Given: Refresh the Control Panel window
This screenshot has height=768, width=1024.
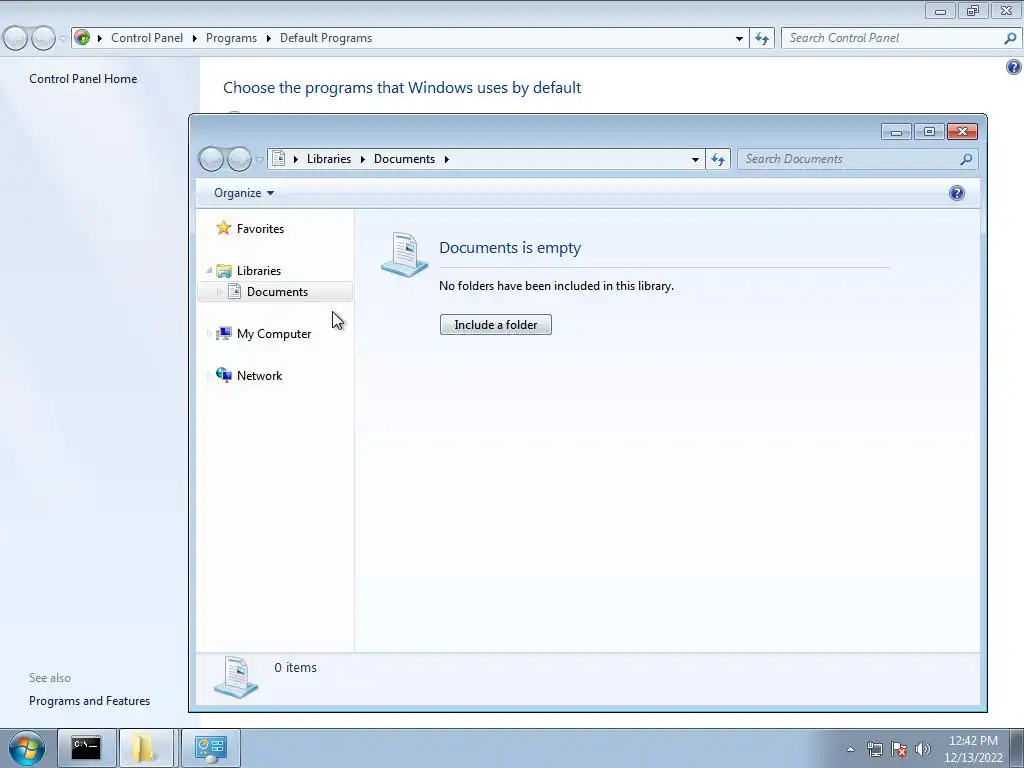Looking at the screenshot, I should (x=762, y=39).
